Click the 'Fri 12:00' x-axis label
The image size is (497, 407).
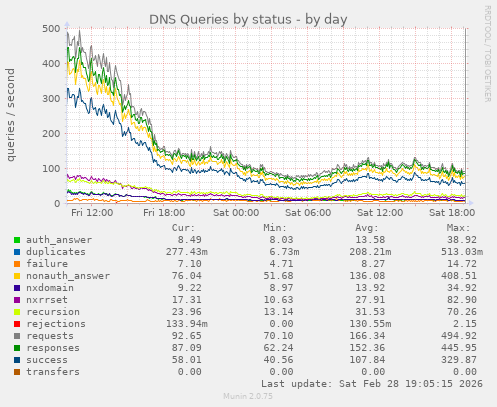(92, 213)
